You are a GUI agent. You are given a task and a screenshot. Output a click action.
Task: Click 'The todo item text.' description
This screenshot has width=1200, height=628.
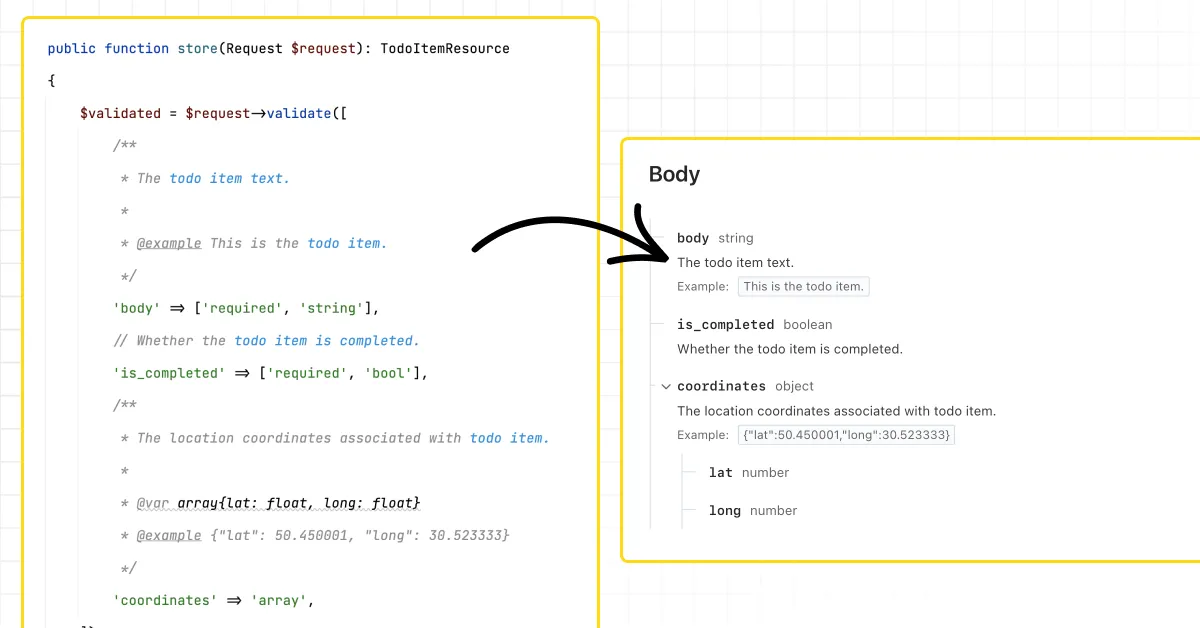click(x=736, y=262)
